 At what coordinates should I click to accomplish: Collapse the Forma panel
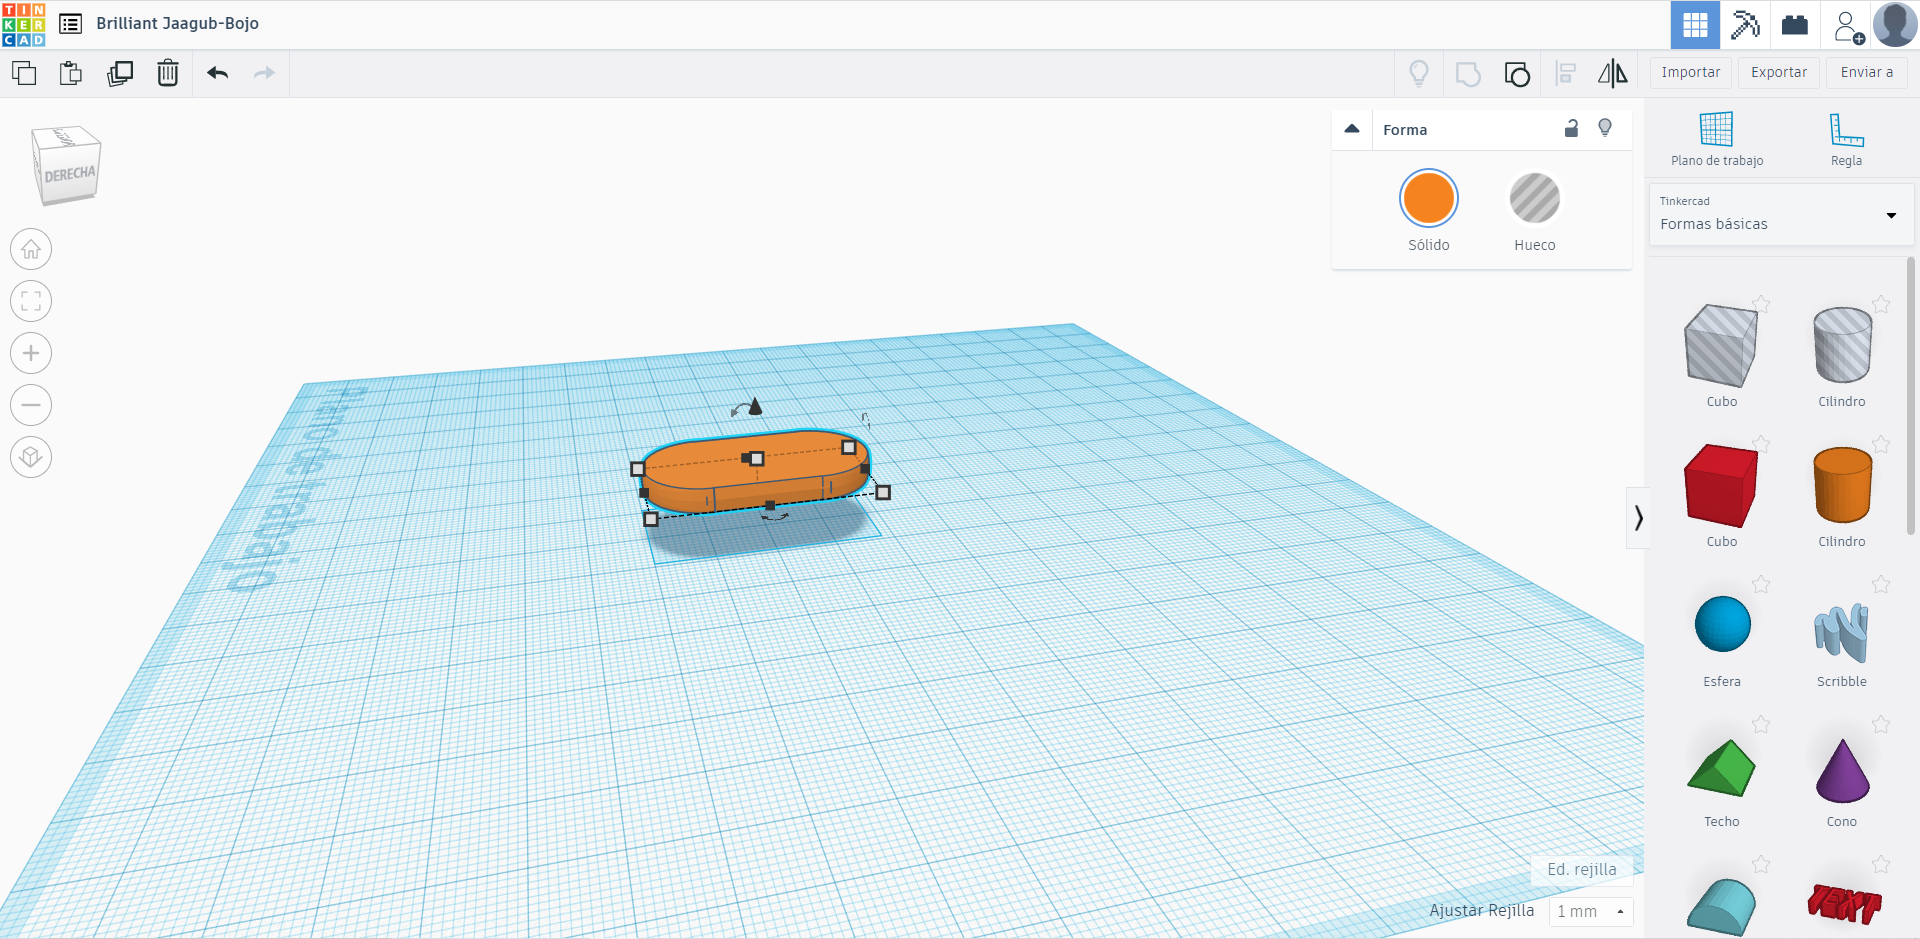point(1352,129)
